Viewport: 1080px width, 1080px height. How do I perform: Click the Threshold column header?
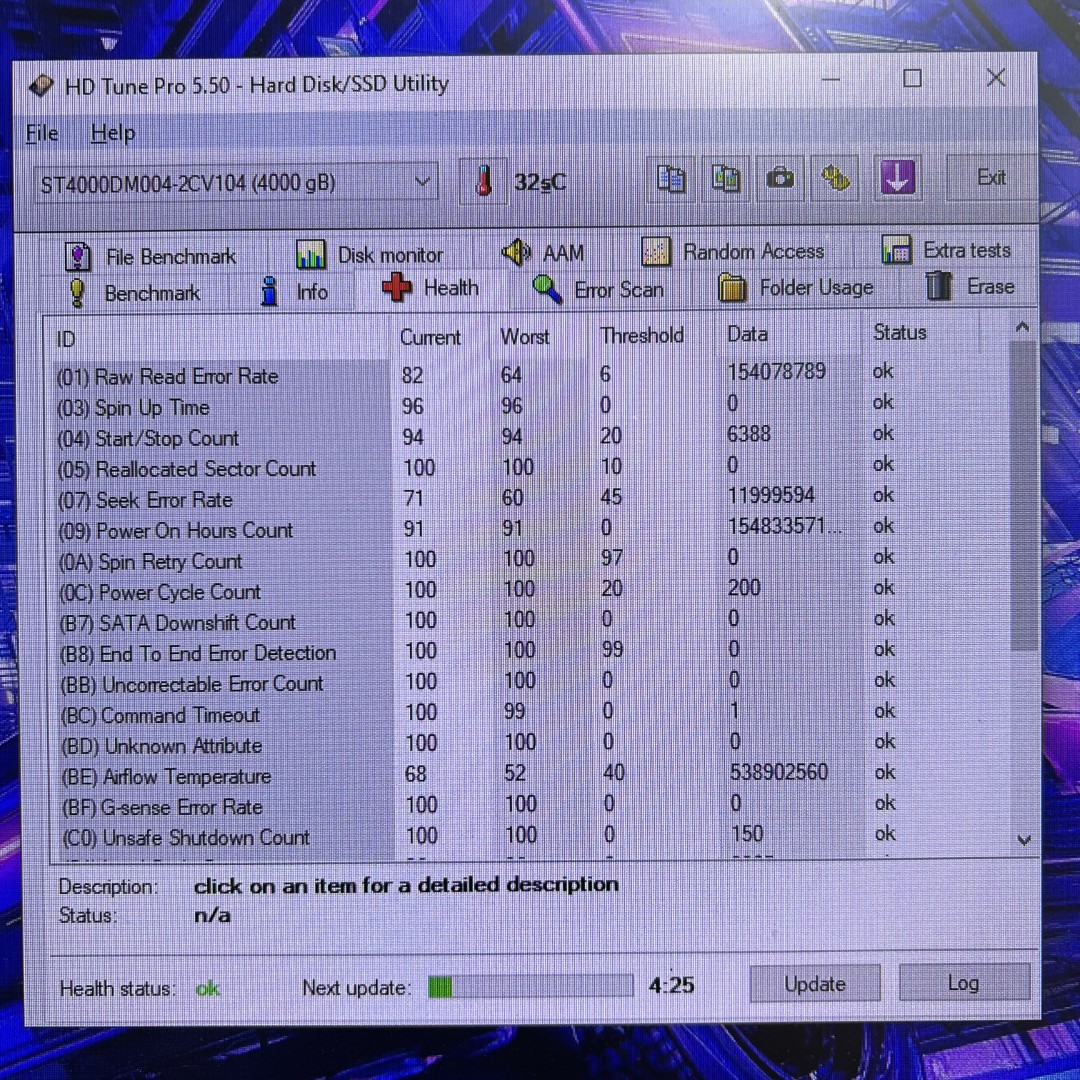(642, 336)
